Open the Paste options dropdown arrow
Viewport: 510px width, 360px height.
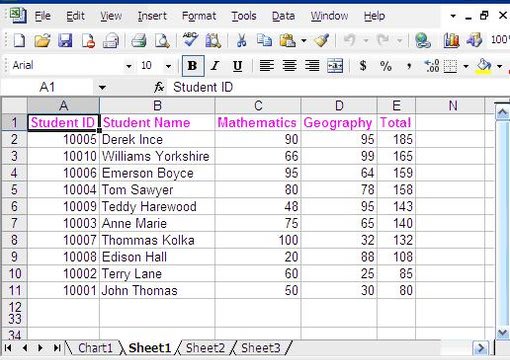tap(304, 41)
